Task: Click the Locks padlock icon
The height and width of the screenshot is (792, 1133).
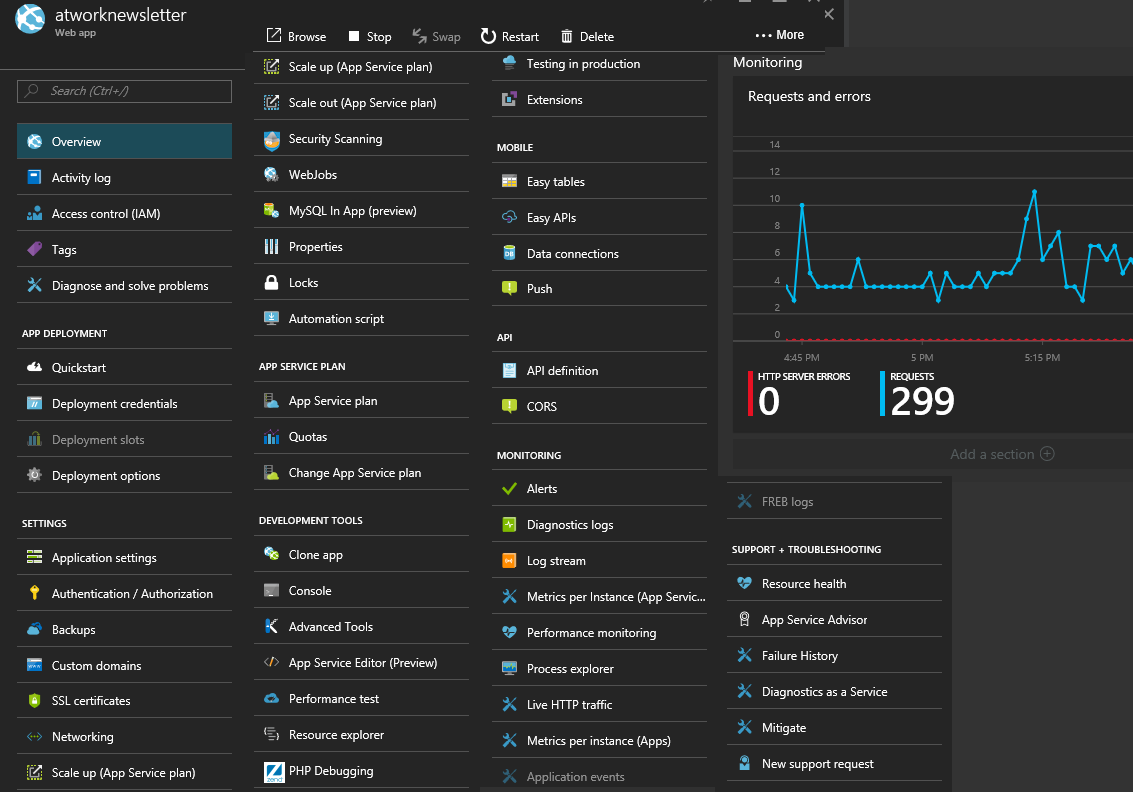Action: [271, 283]
